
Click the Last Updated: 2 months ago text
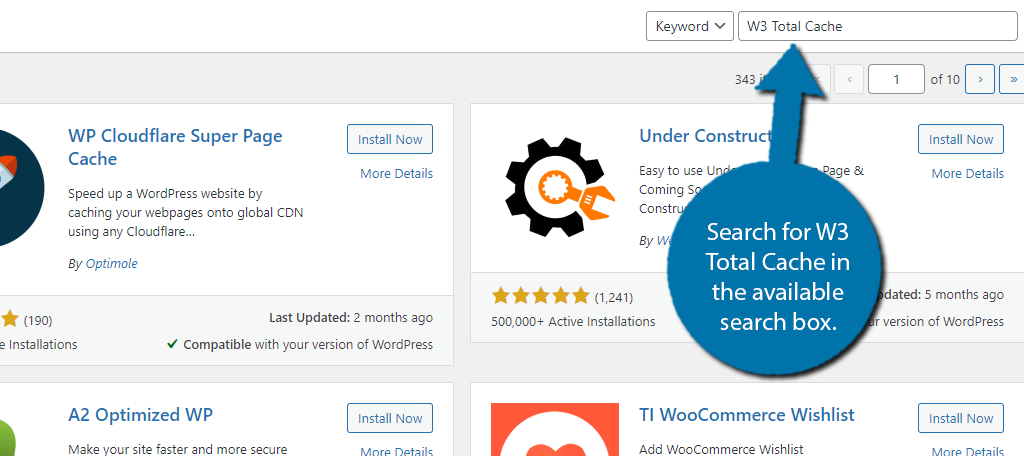click(x=351, y=318)
